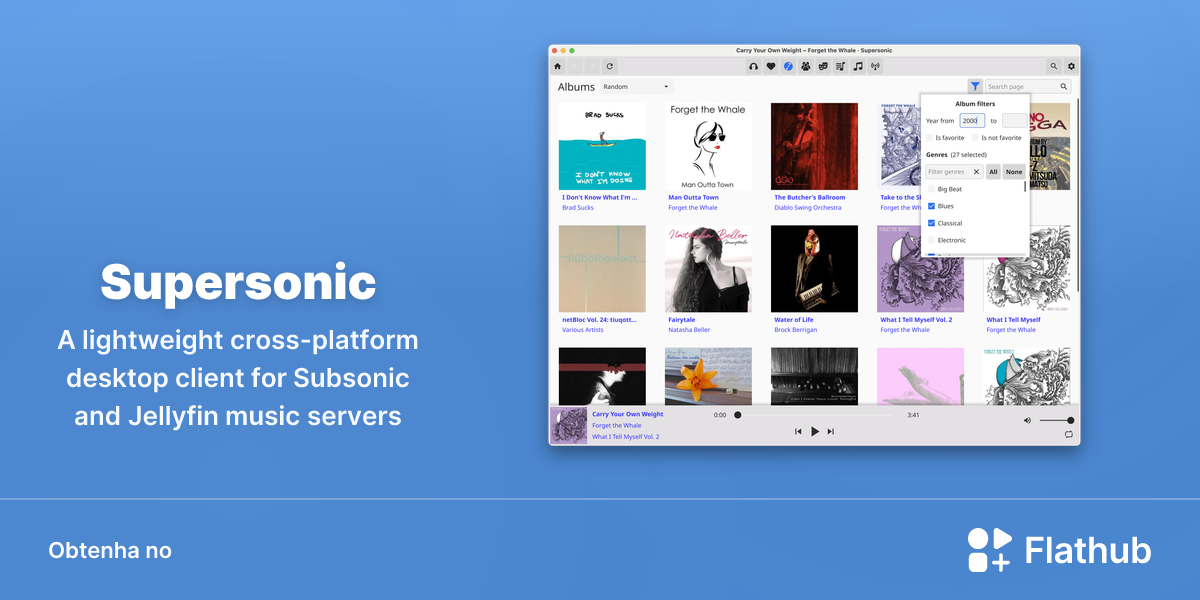Open orange lily flower album cover
The width and height of the screenshot is (1200, 600).
[708, 376]
